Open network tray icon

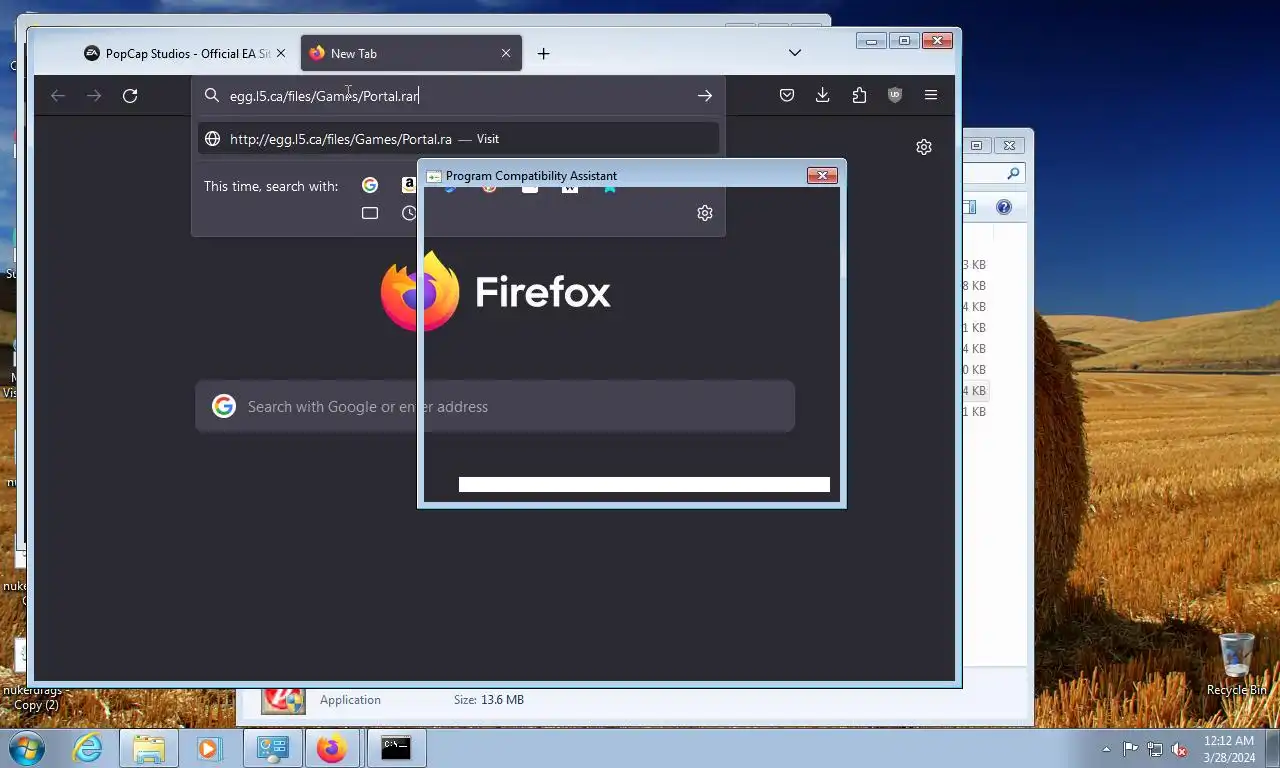click(1155, 748)
